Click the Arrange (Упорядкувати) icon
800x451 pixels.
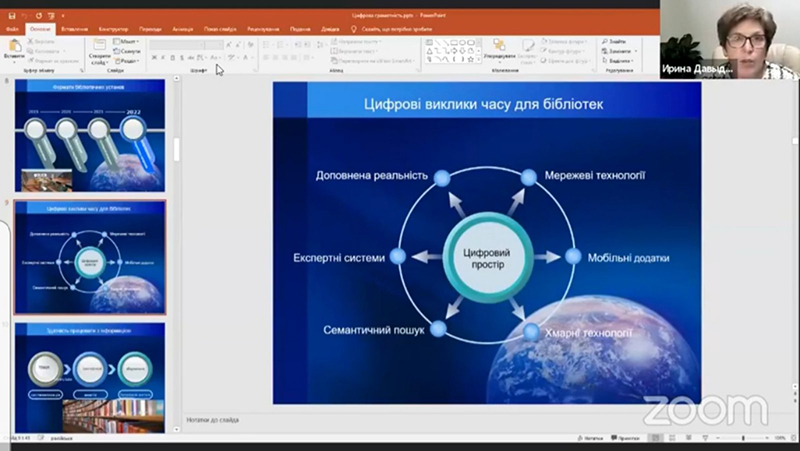pyautogui.click(x=499, y=45)
